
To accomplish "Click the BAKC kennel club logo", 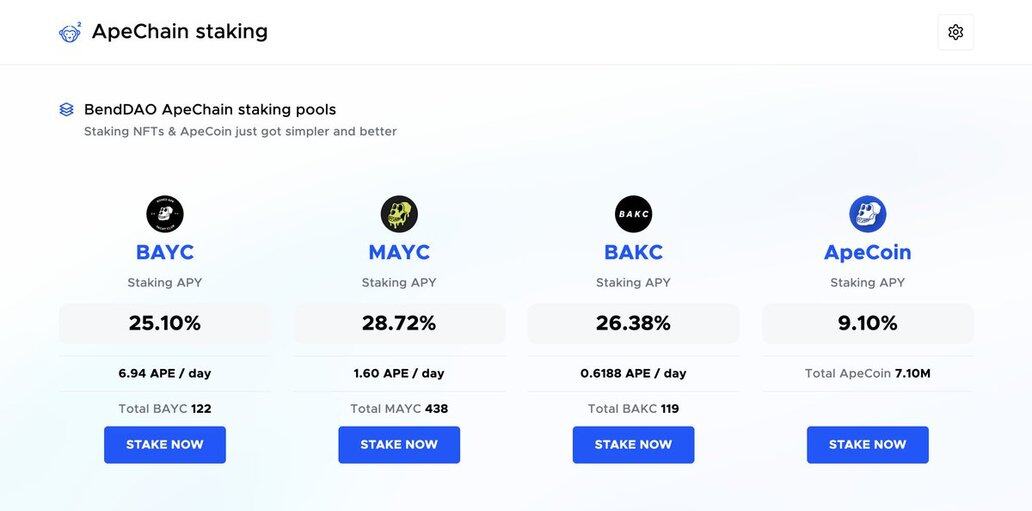I will (633, 214).
